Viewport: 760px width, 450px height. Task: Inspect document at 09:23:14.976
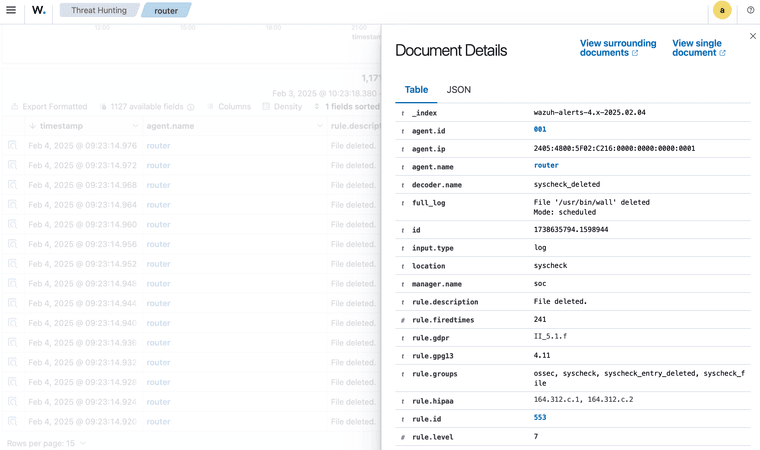coord(13,145)
